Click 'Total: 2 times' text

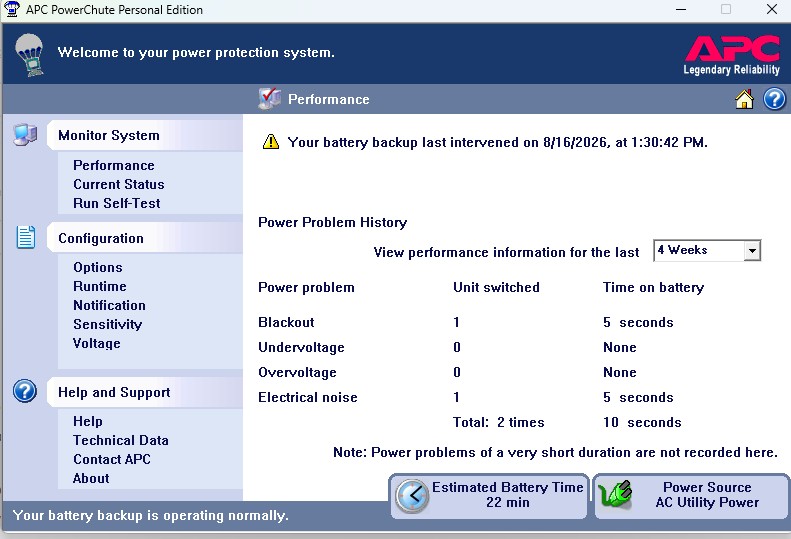[x=498, y=422]
